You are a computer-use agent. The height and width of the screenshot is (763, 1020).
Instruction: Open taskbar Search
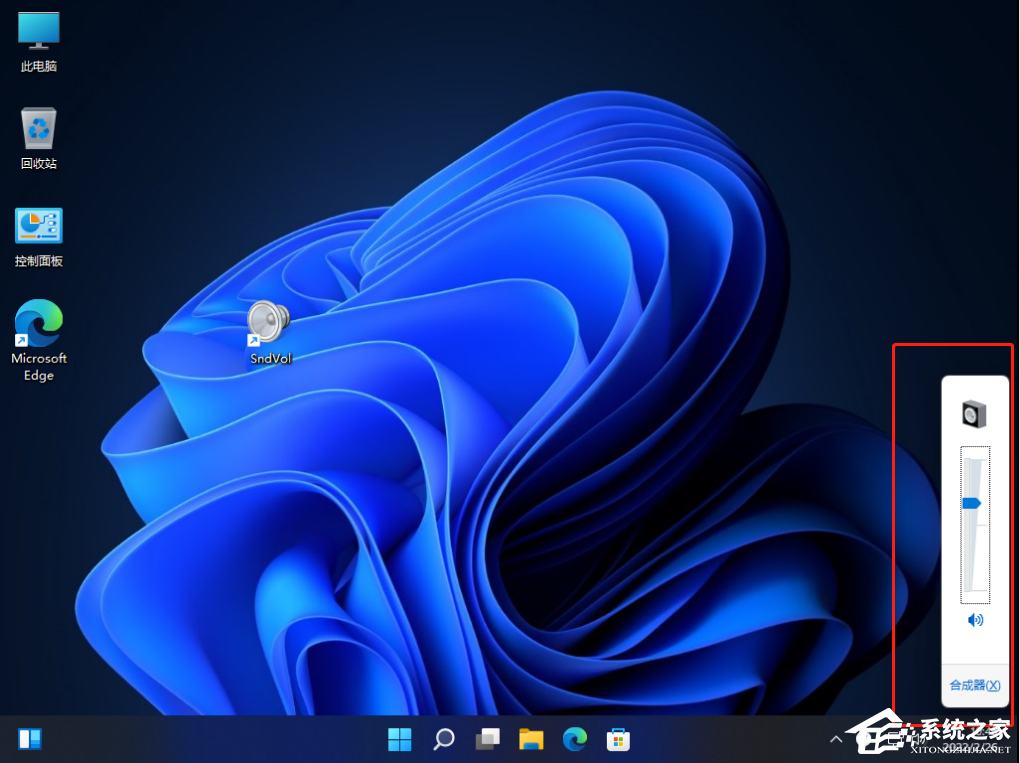(x=443, y=739)
